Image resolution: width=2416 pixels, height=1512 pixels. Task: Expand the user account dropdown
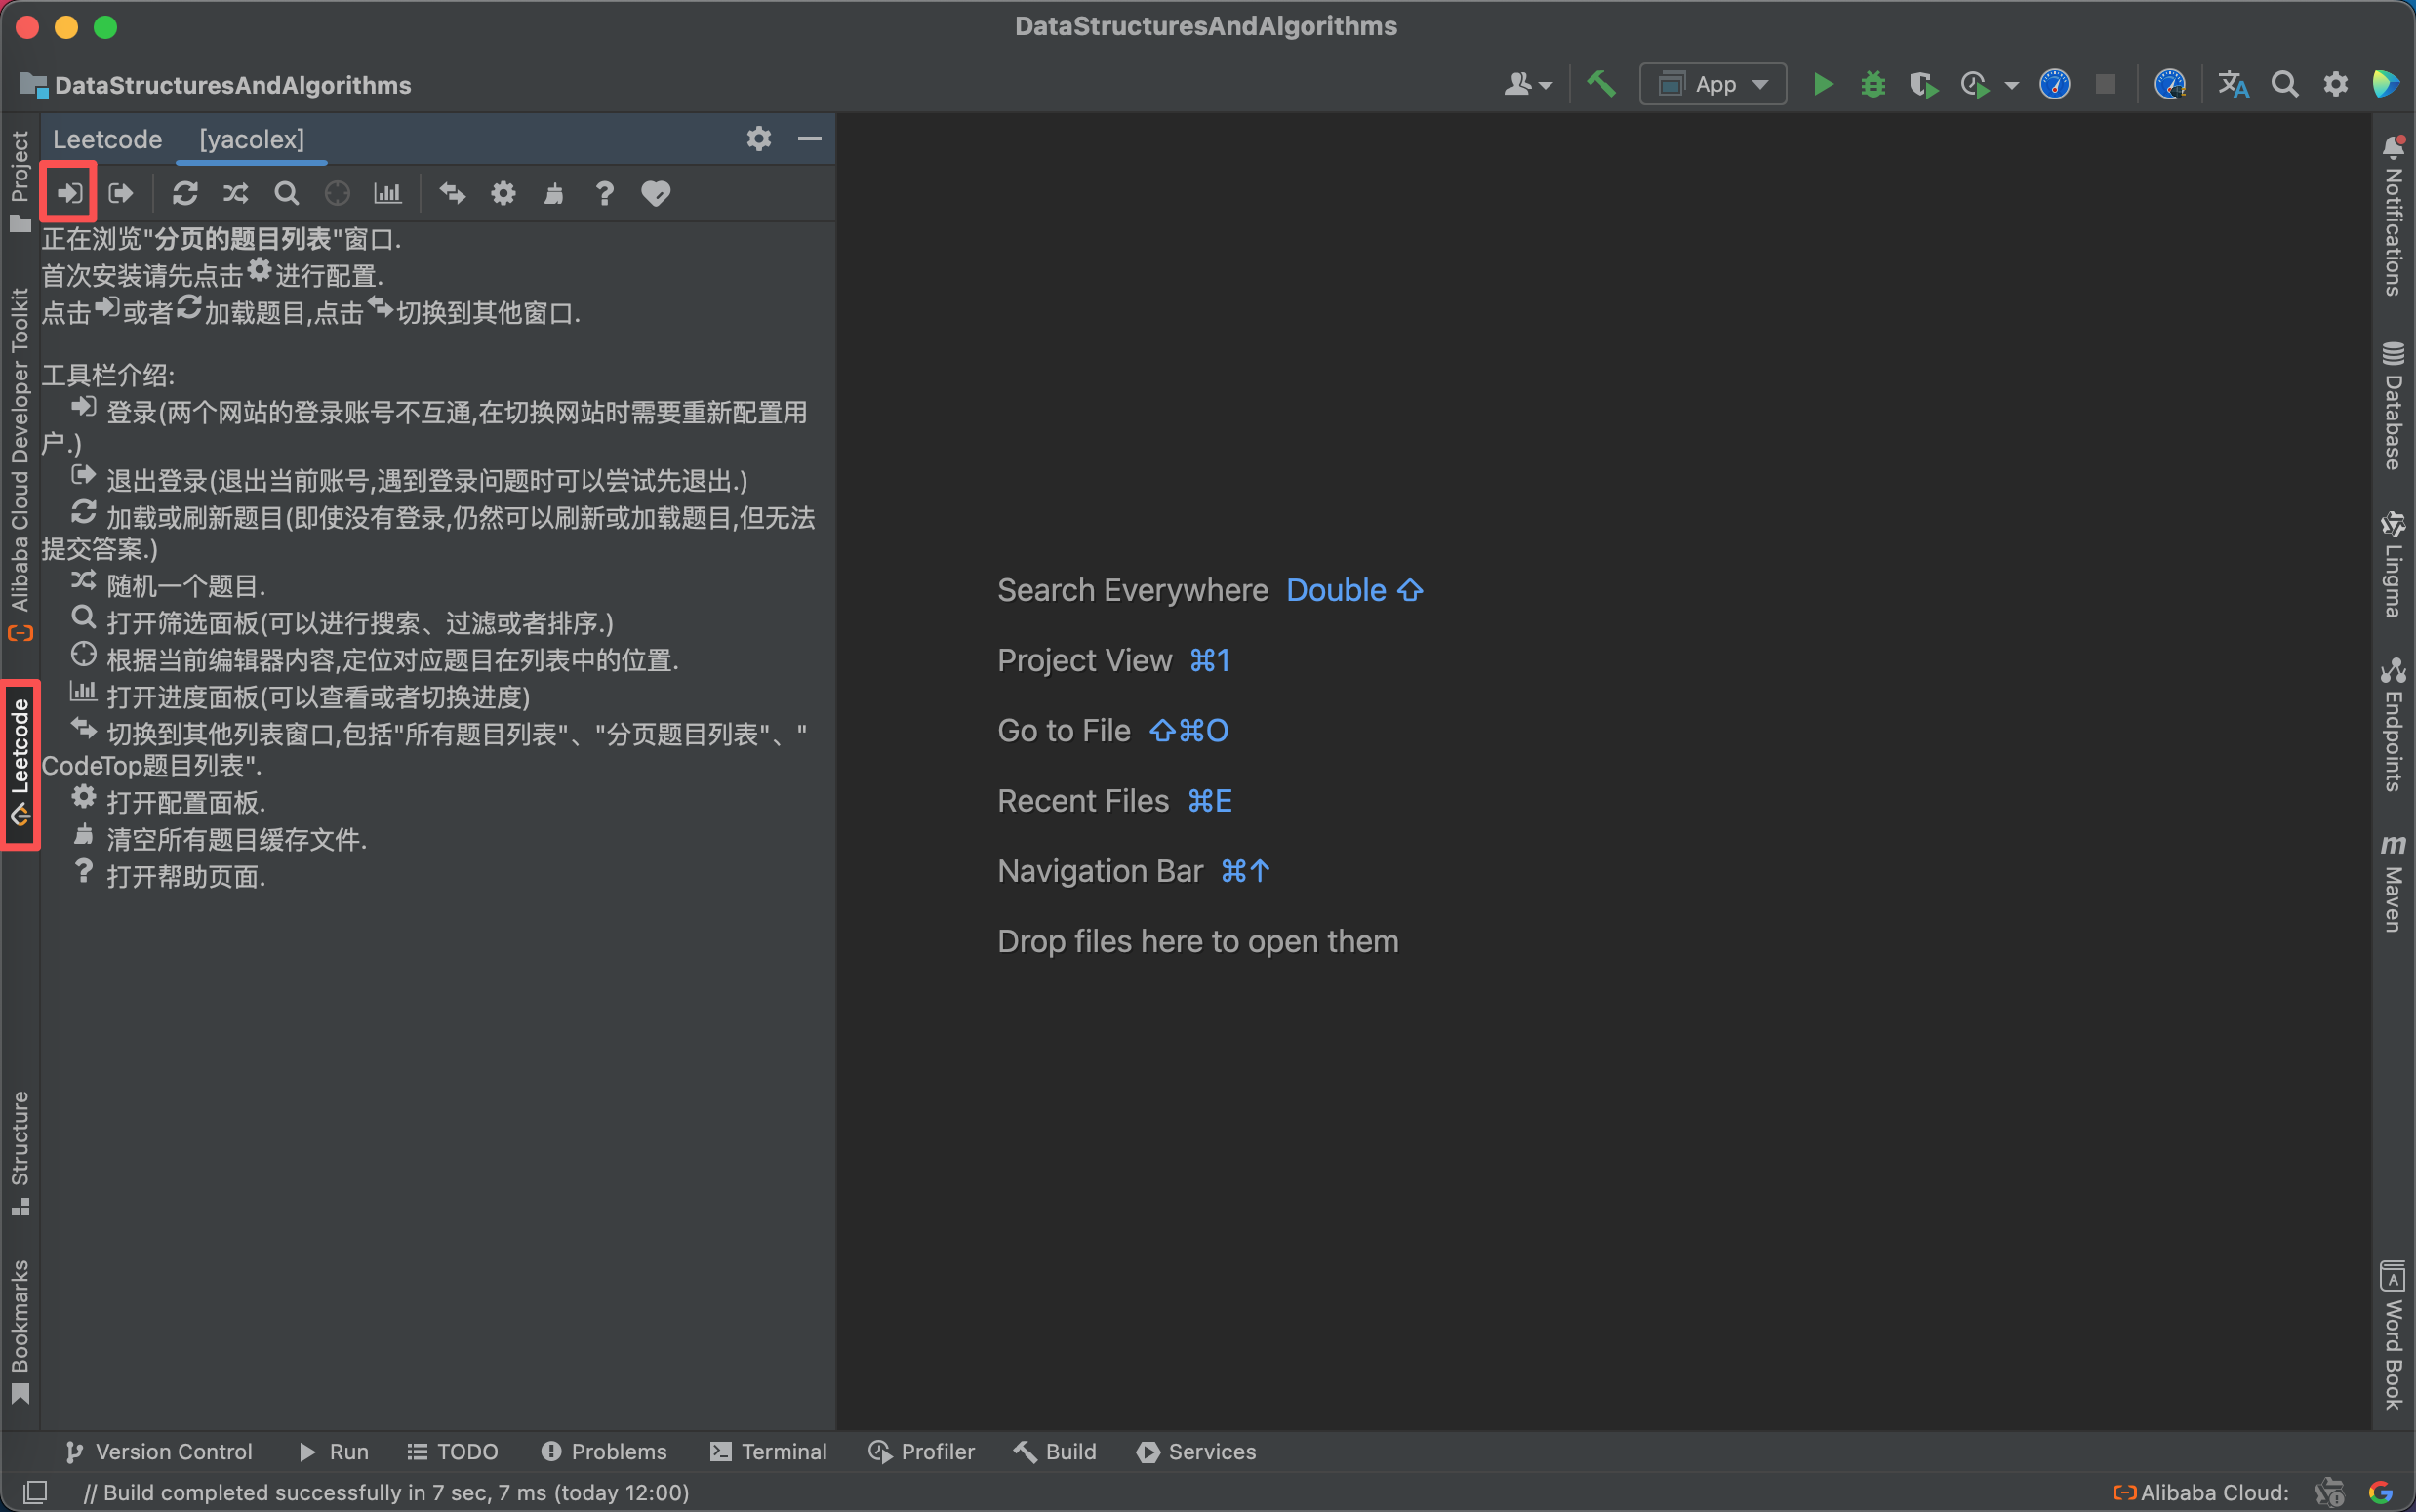(1528, 84)
